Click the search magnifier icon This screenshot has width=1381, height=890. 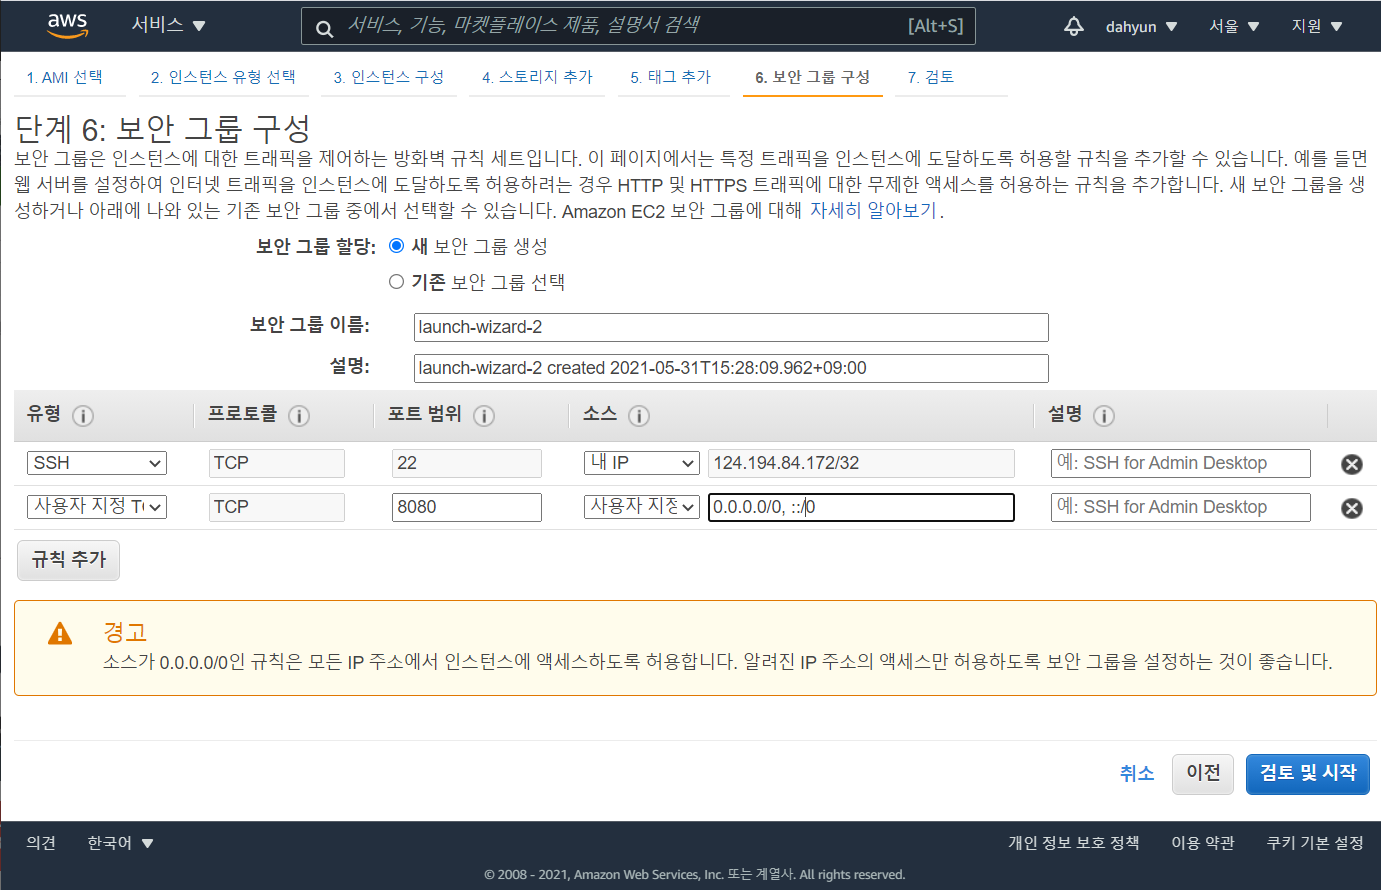click(324, 29)
